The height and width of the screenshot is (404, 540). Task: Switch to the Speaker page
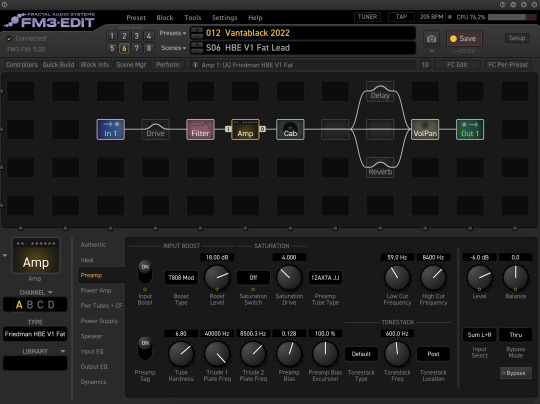tap(91, 336)
